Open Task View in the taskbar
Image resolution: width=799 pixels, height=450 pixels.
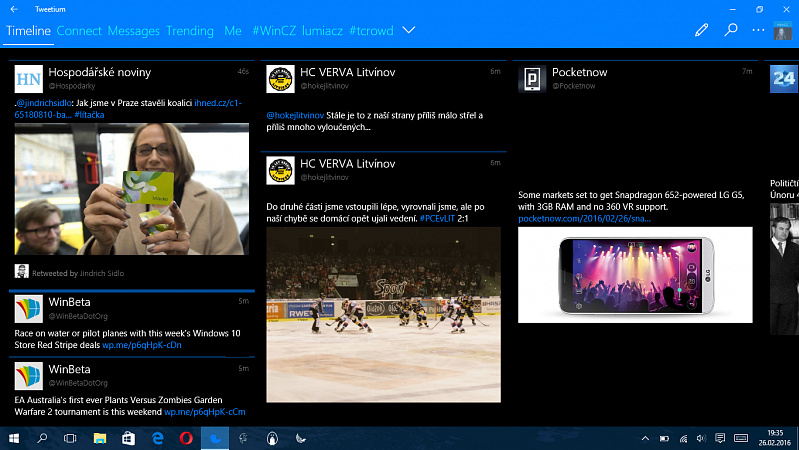tap(70, 438)
